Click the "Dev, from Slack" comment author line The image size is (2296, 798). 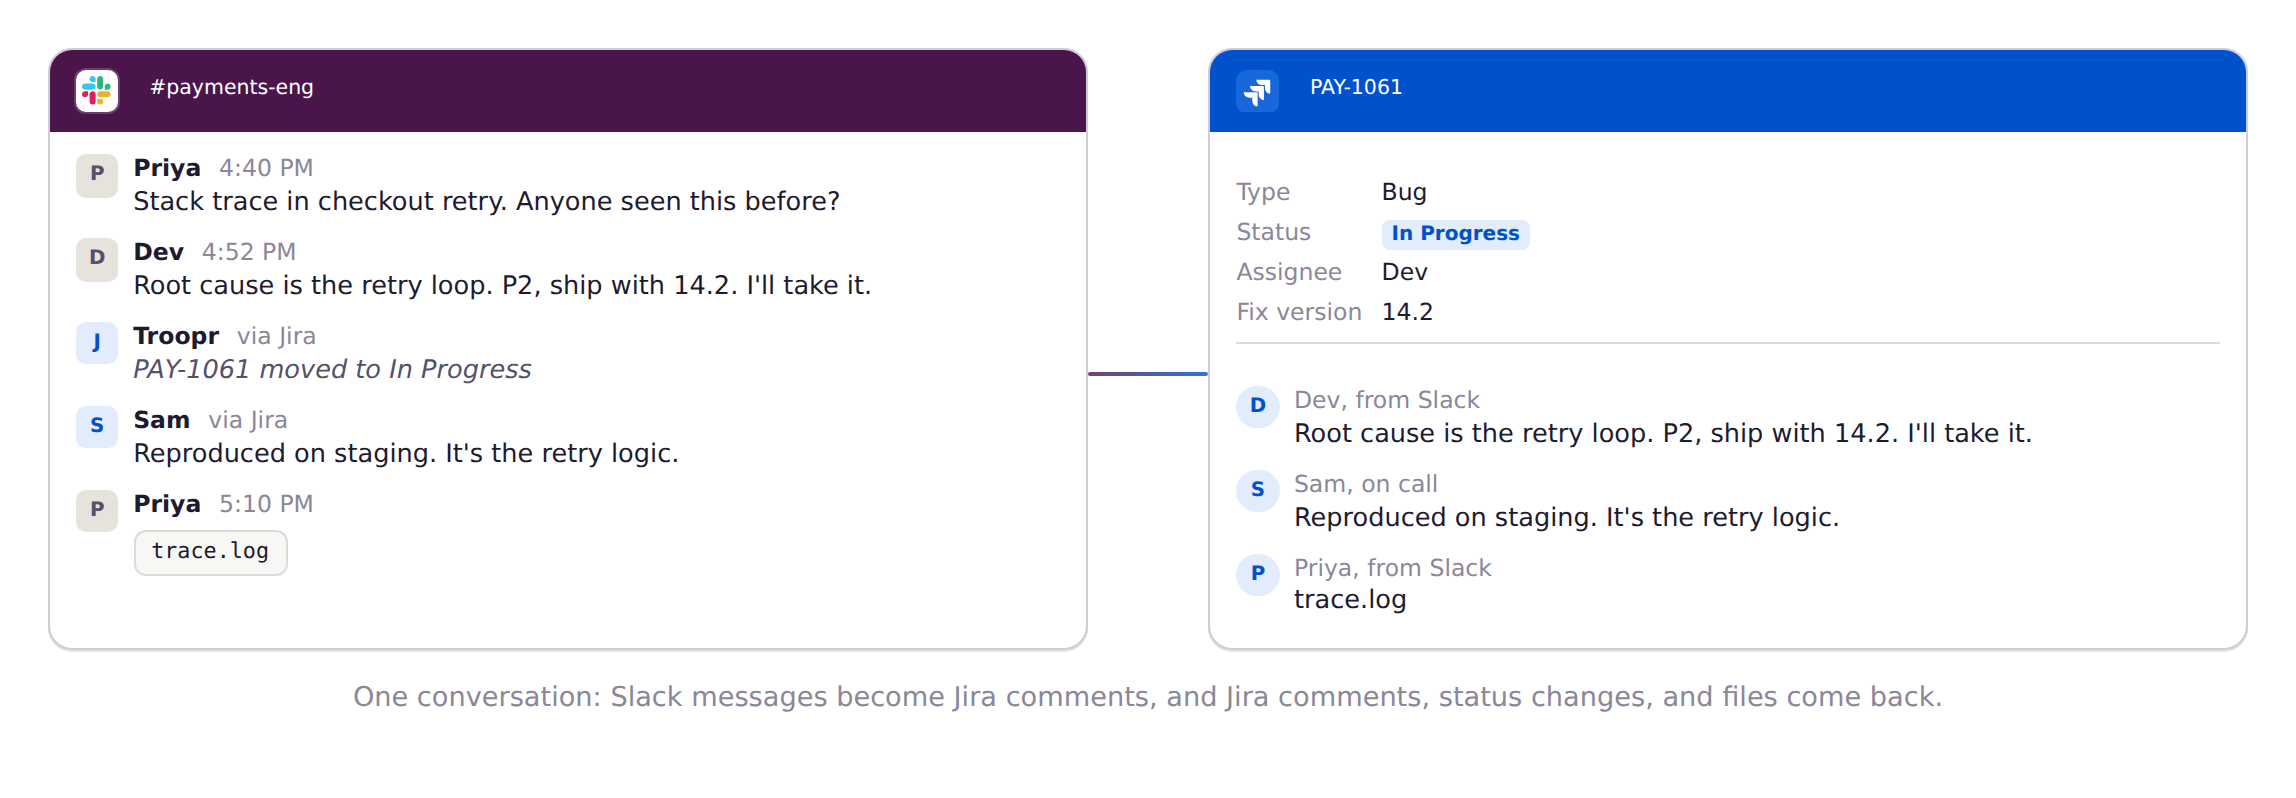click(1387, 400)
